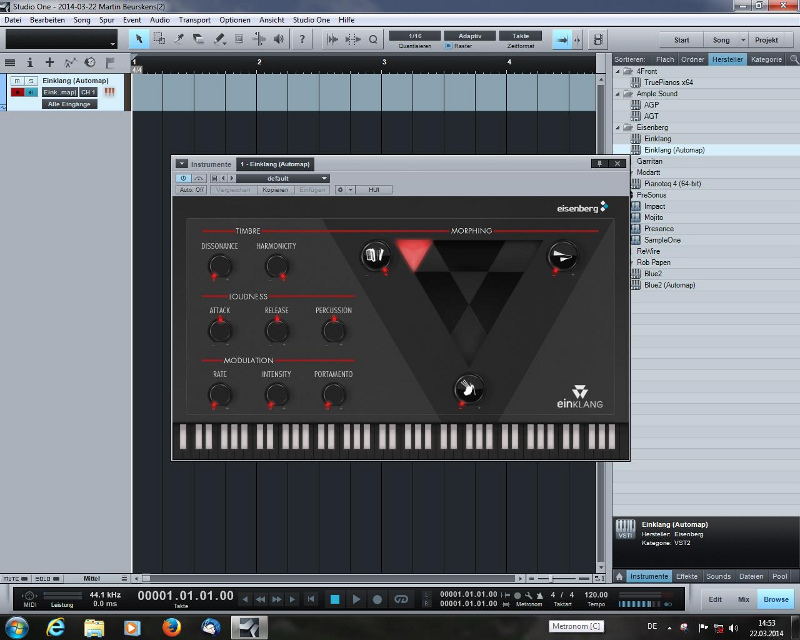Click the Kopieren button in plugin header
The image size is (800, 640).
coord(276,190)
